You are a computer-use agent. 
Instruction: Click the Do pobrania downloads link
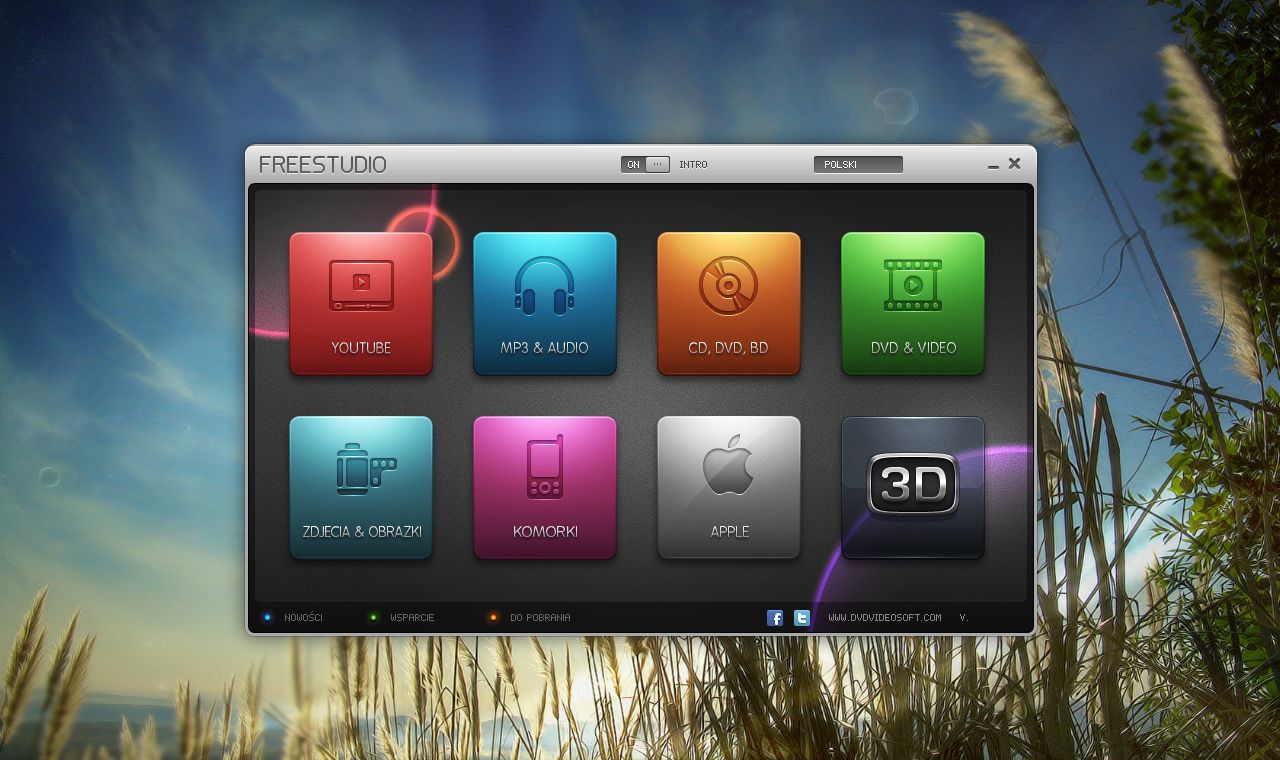coord(540,618)
